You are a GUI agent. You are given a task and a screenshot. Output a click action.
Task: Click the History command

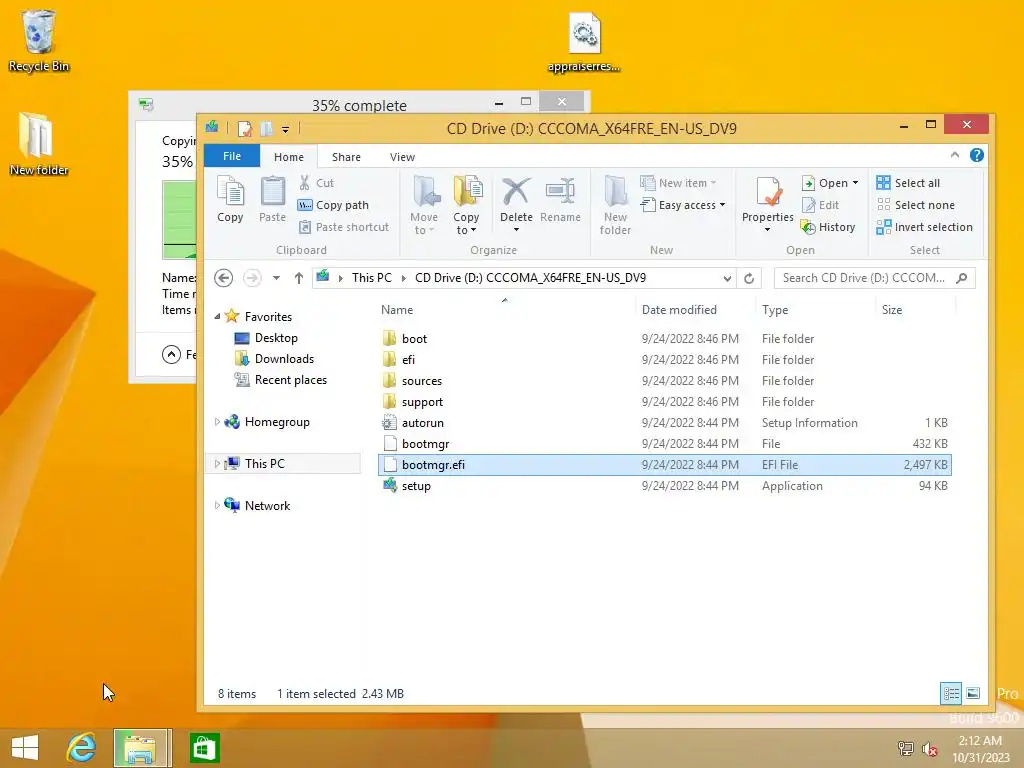tap(828, 227)
